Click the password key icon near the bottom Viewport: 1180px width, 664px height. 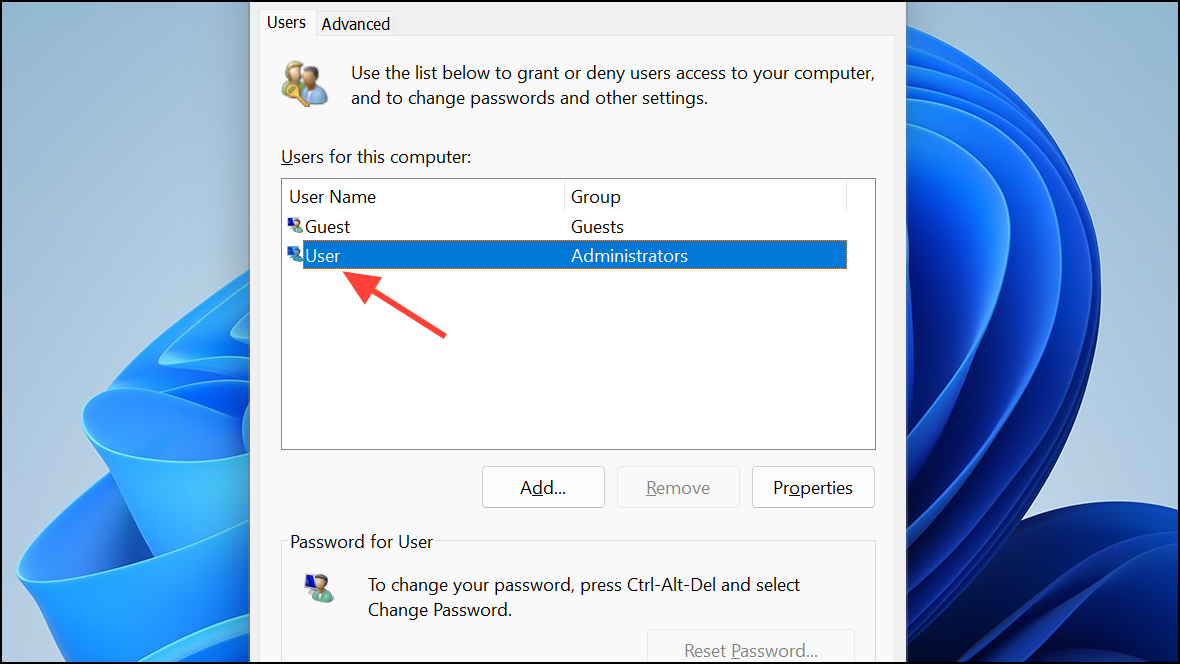click(x=320, y=588)
